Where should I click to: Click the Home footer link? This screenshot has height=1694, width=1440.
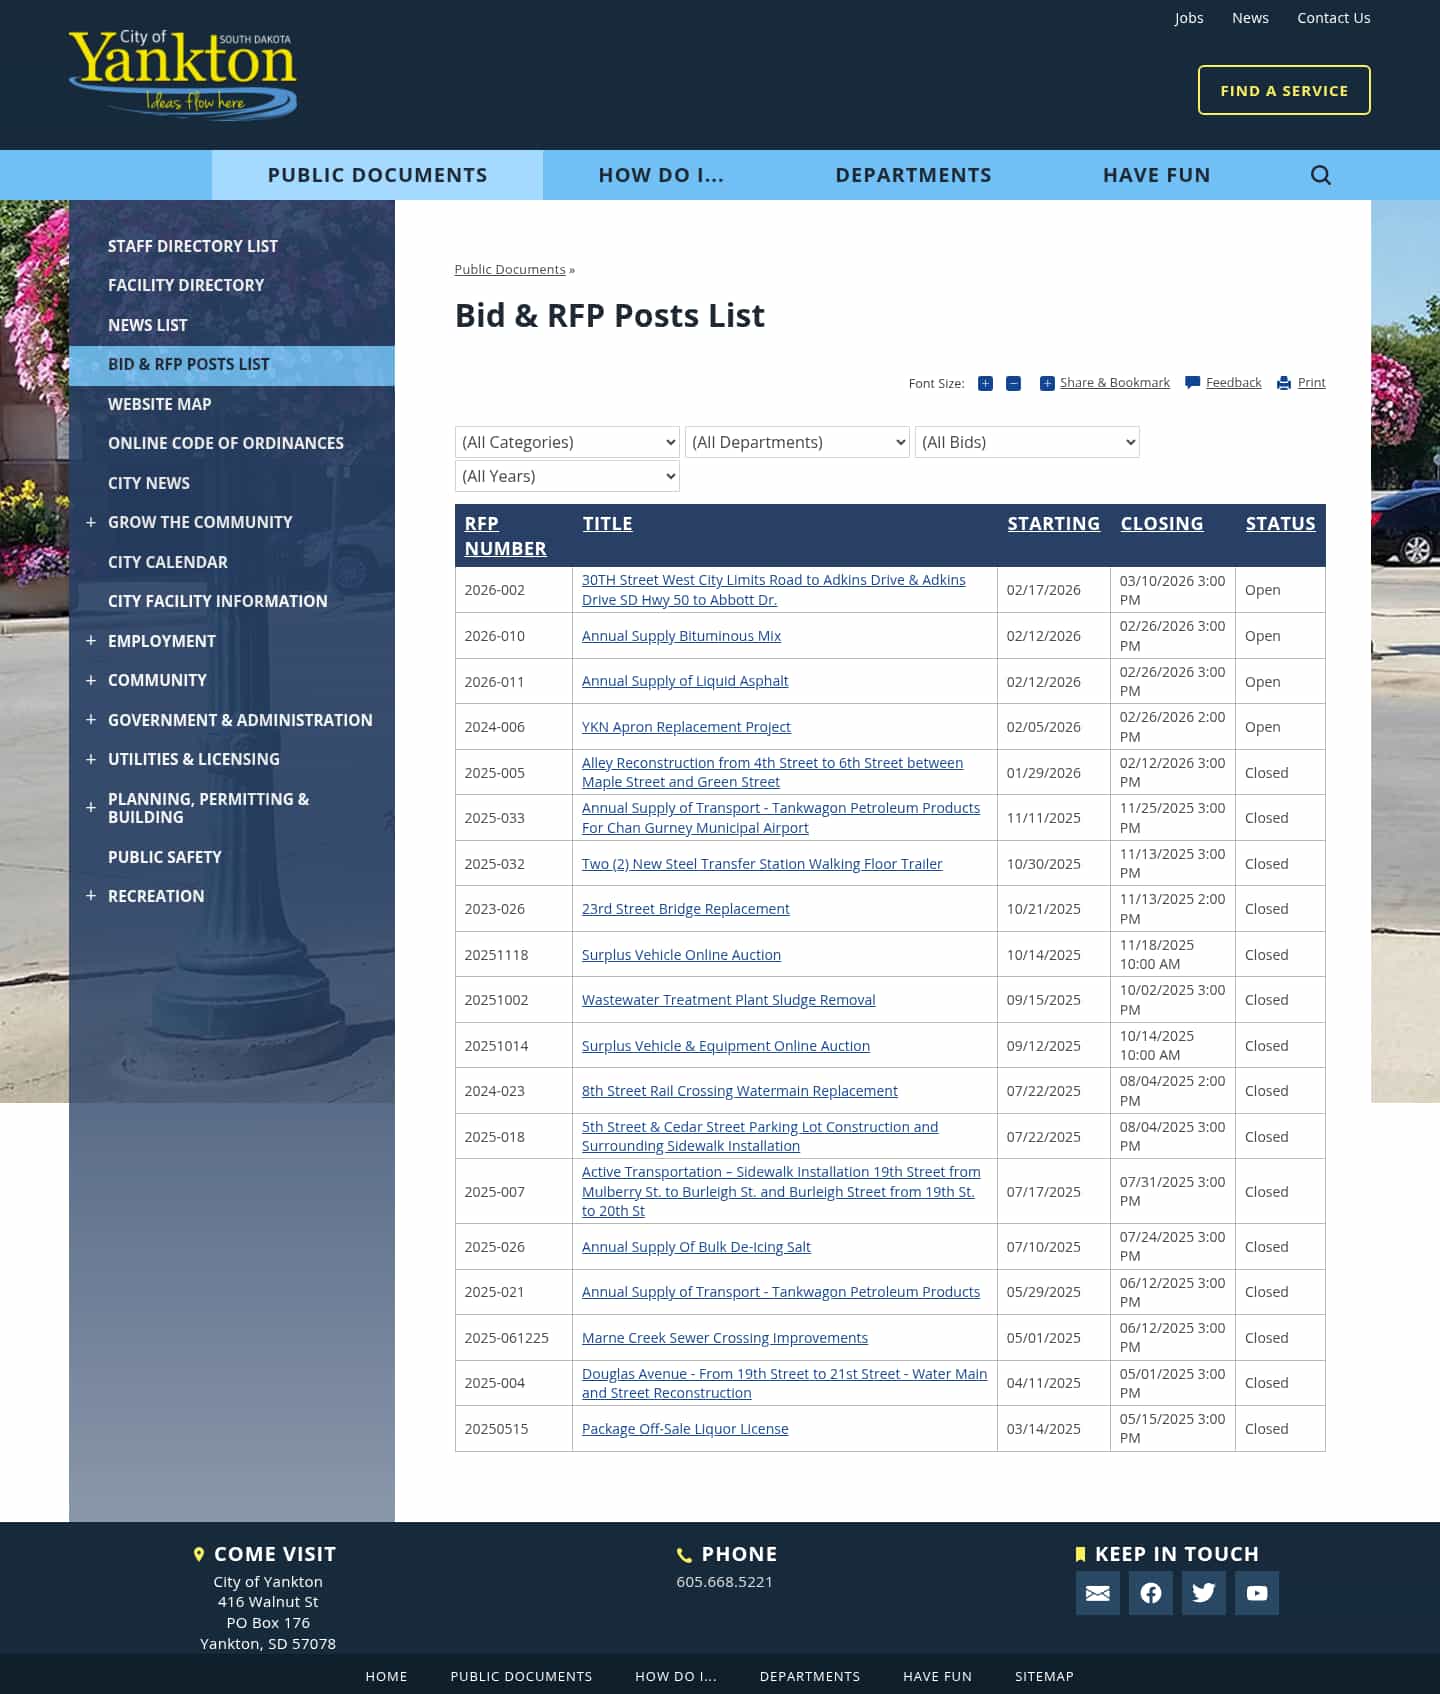click(386, 1676)
